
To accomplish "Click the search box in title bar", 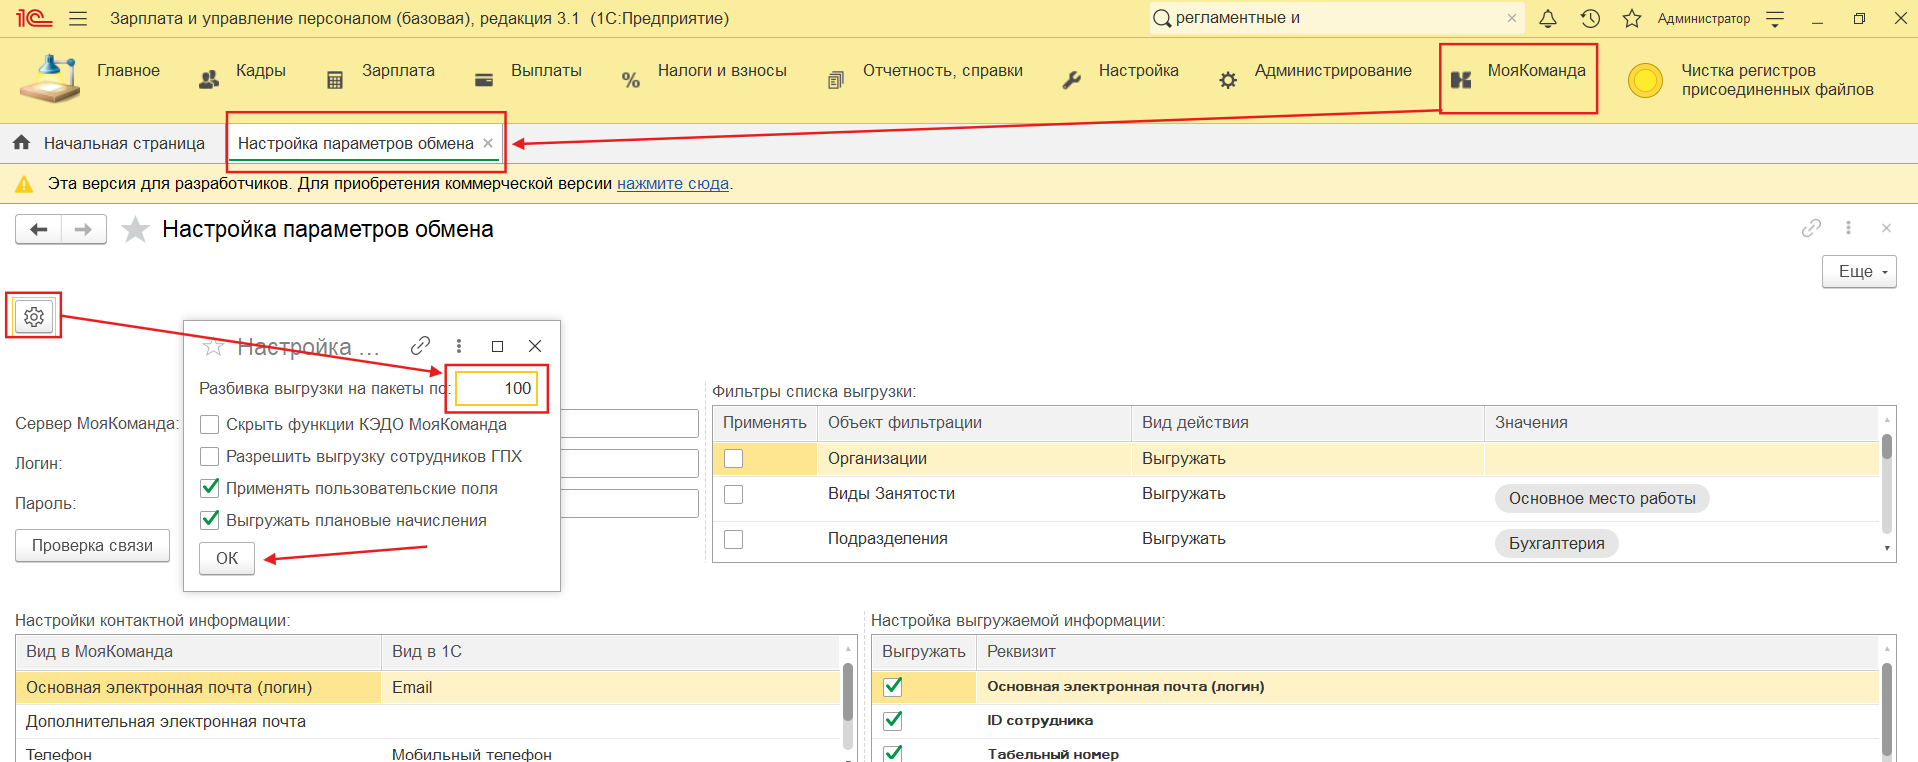I will pos(1336,18).
